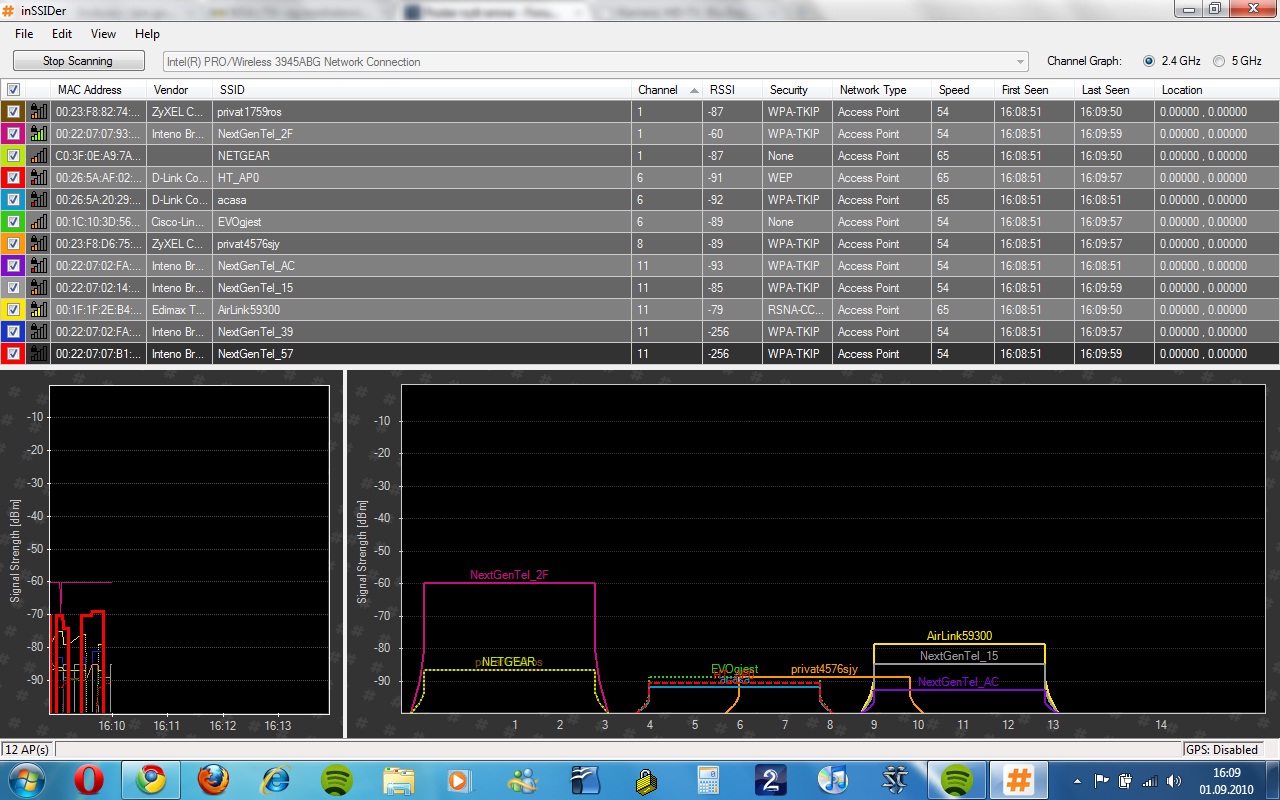1280x800 pixels.
Task: Click signal strength icon for NextGenTel_57
Action: (x=39, y=354)
